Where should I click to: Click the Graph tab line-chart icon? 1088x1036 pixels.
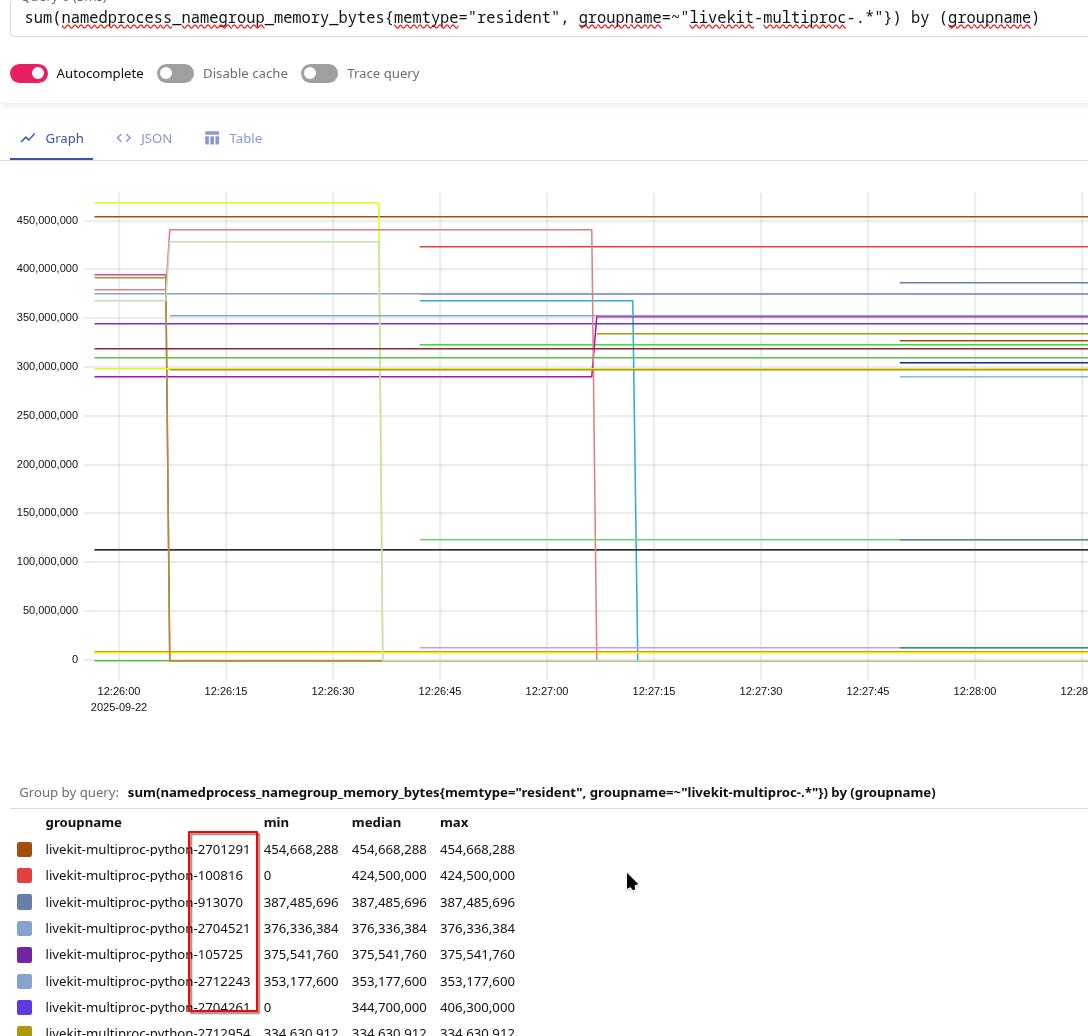pos(28,138)
